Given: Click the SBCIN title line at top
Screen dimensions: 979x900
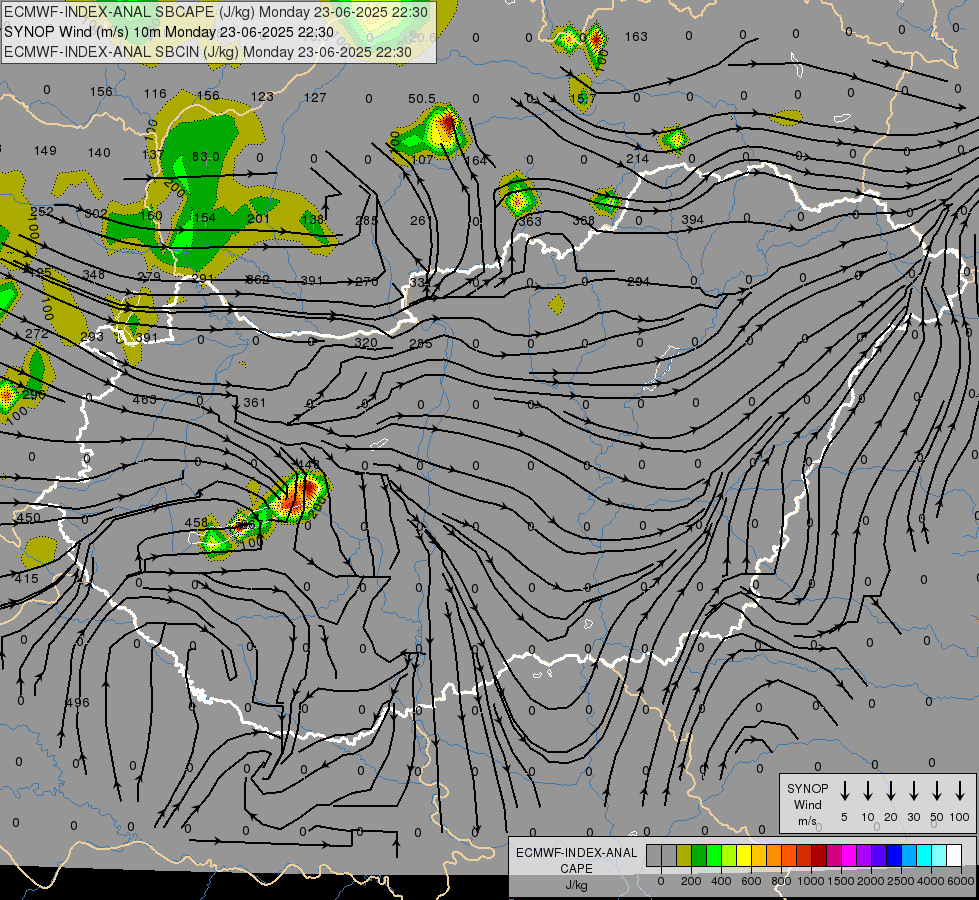Looking at the screenshot, I should point(208,52).
